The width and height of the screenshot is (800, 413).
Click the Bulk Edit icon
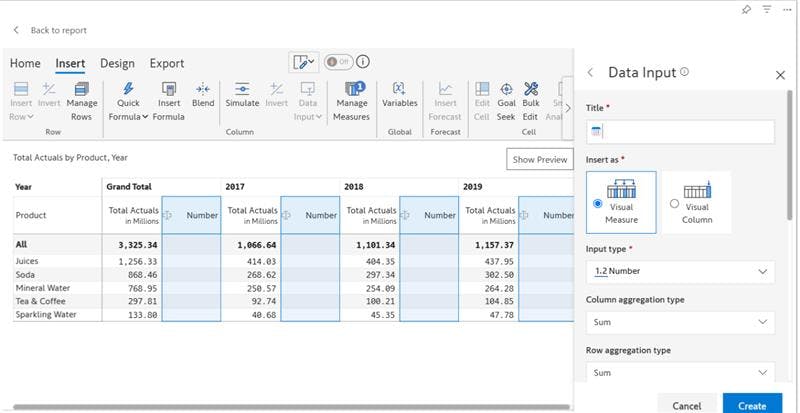click(531, 90)
